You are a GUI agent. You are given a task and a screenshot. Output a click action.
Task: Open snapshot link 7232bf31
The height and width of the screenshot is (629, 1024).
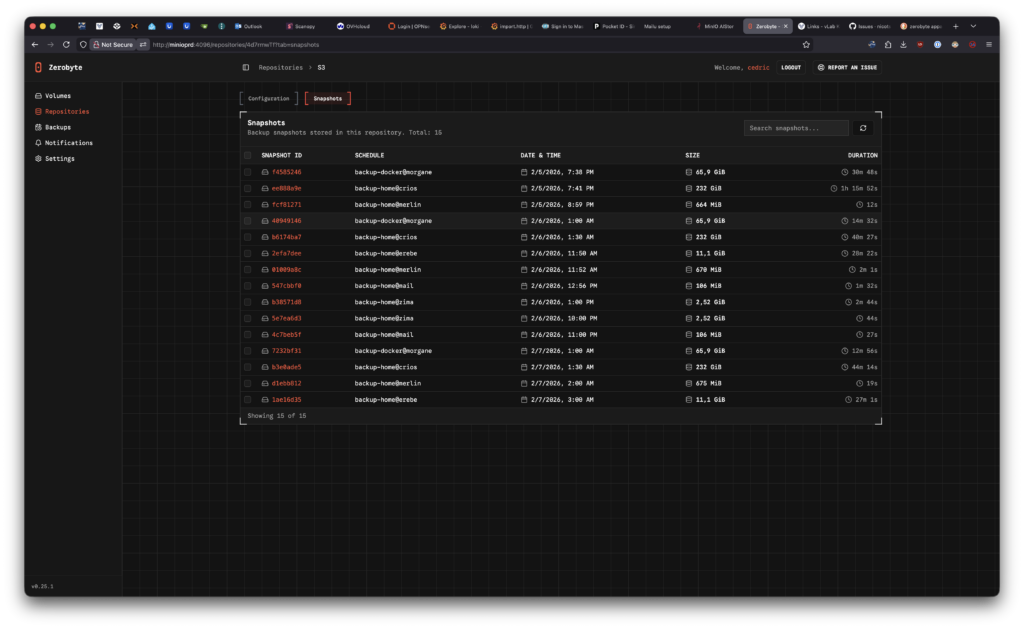(286, 351)
